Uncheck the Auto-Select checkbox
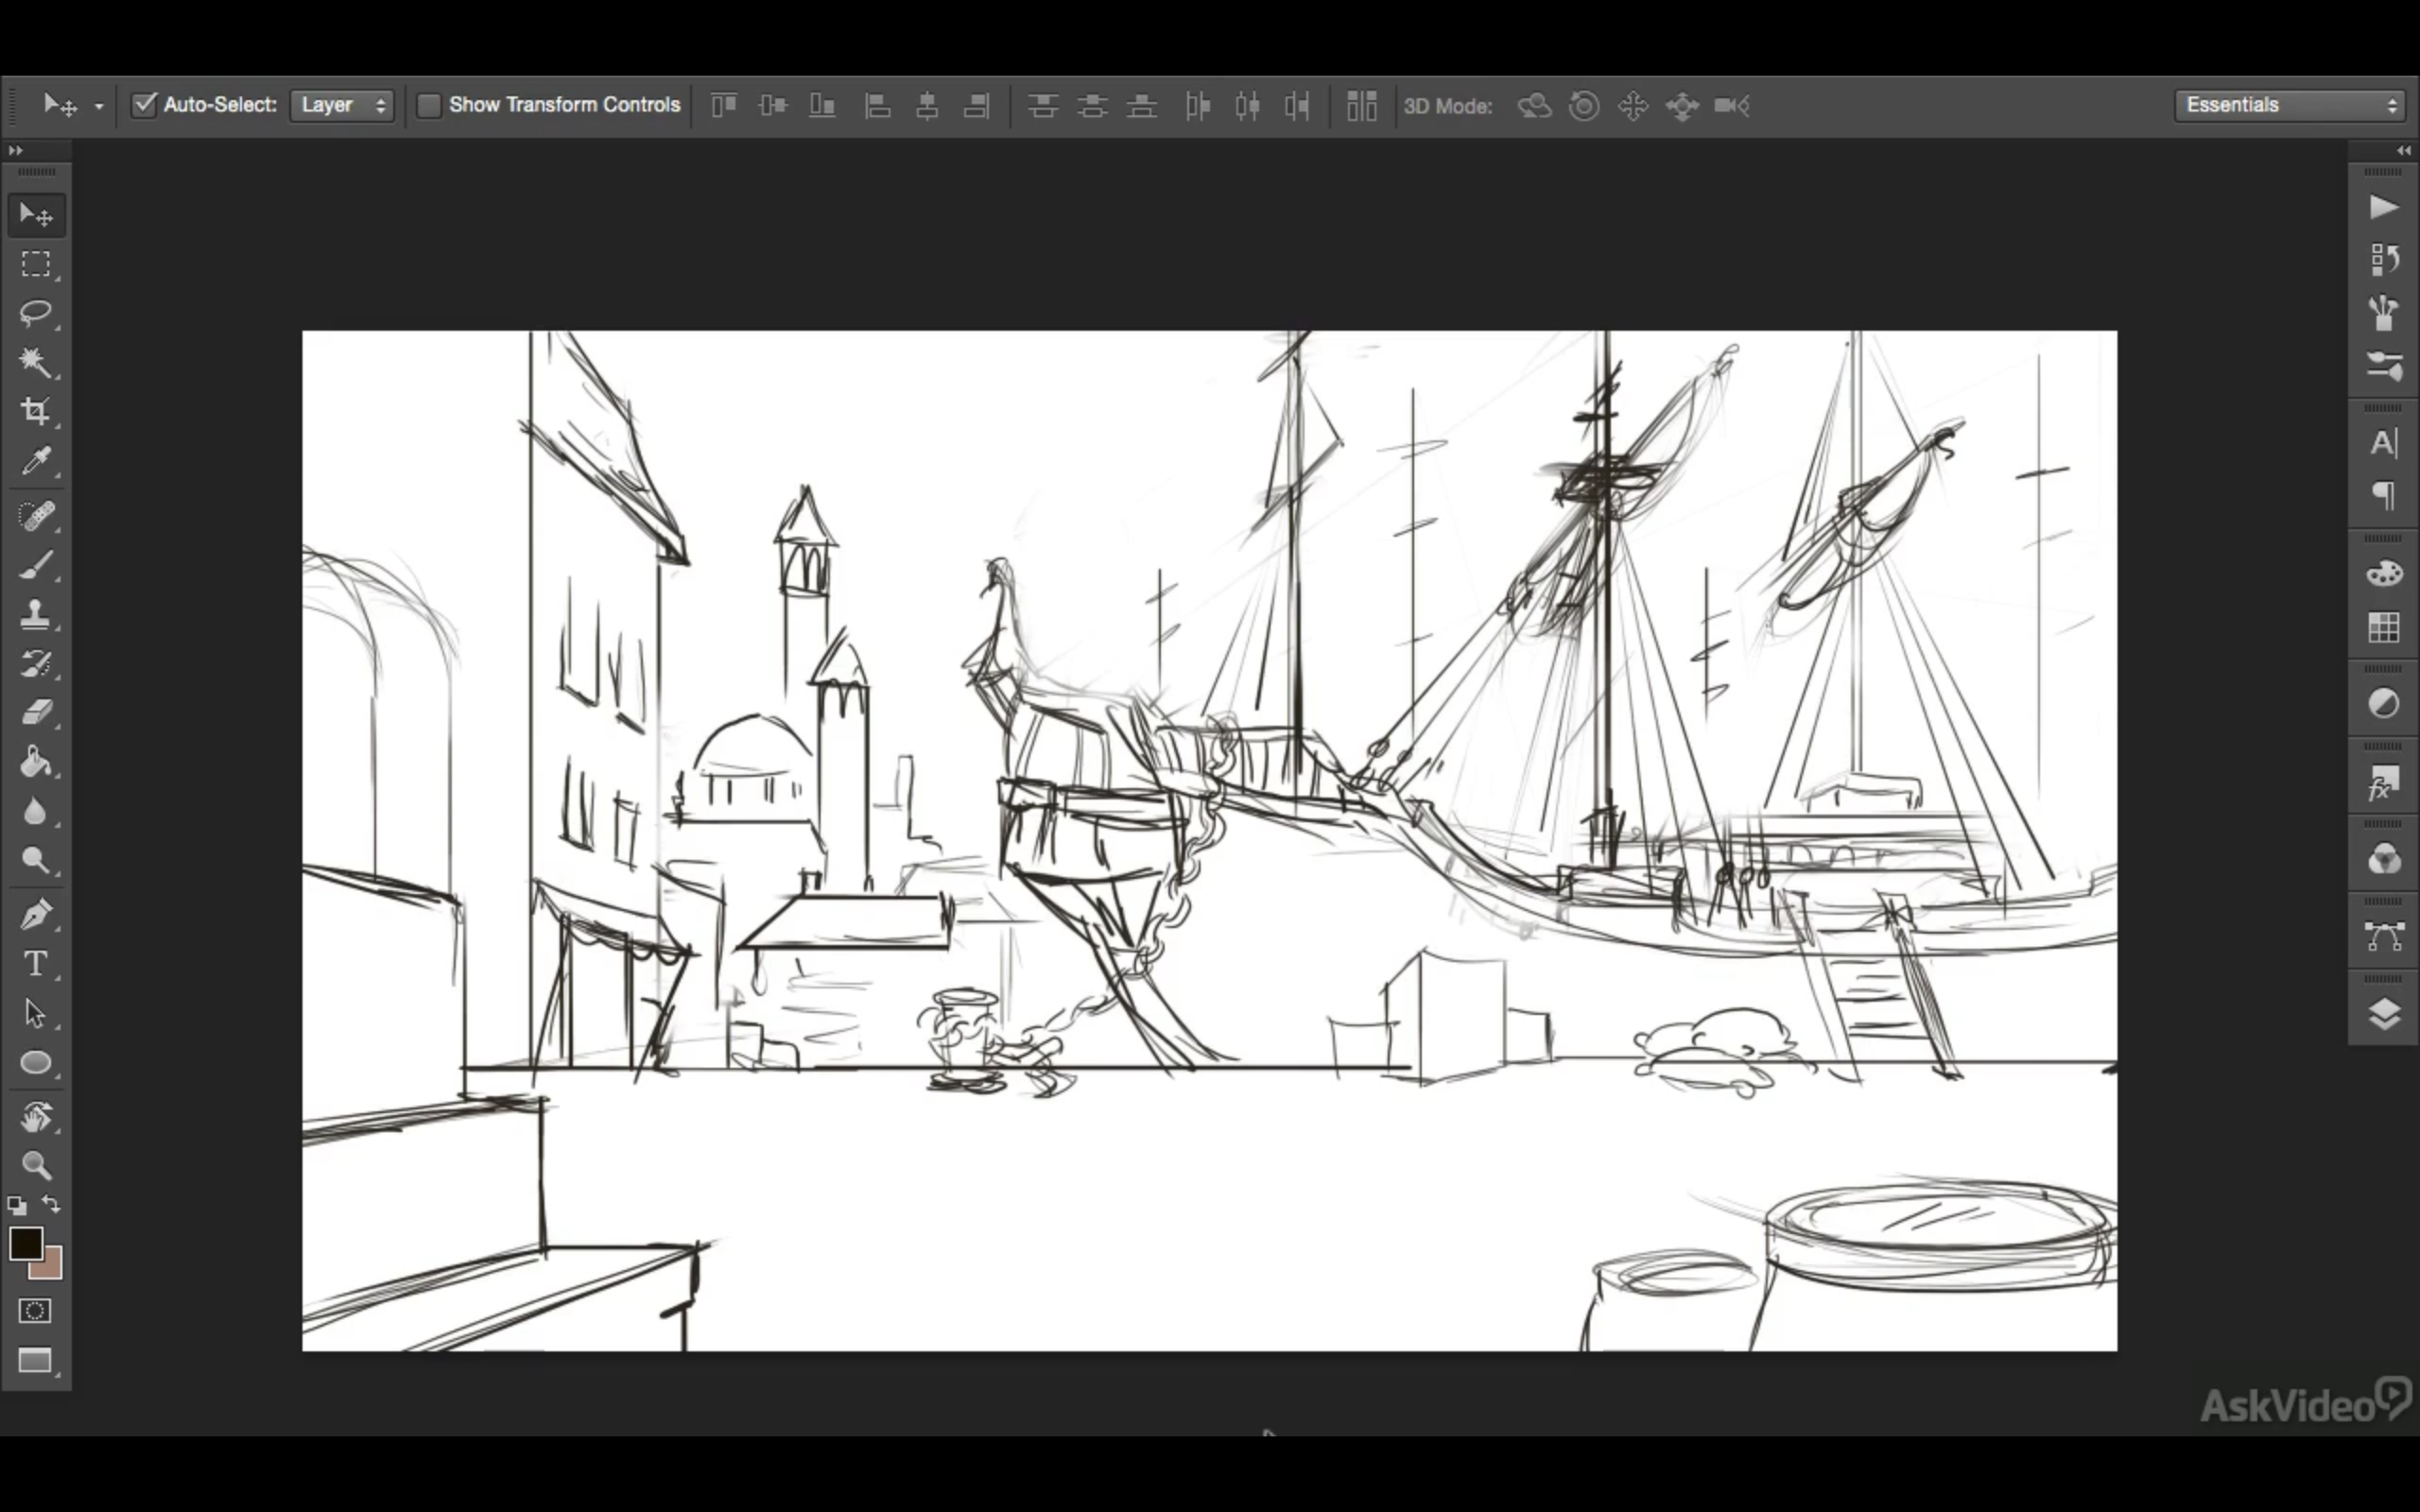 (145, 105)
